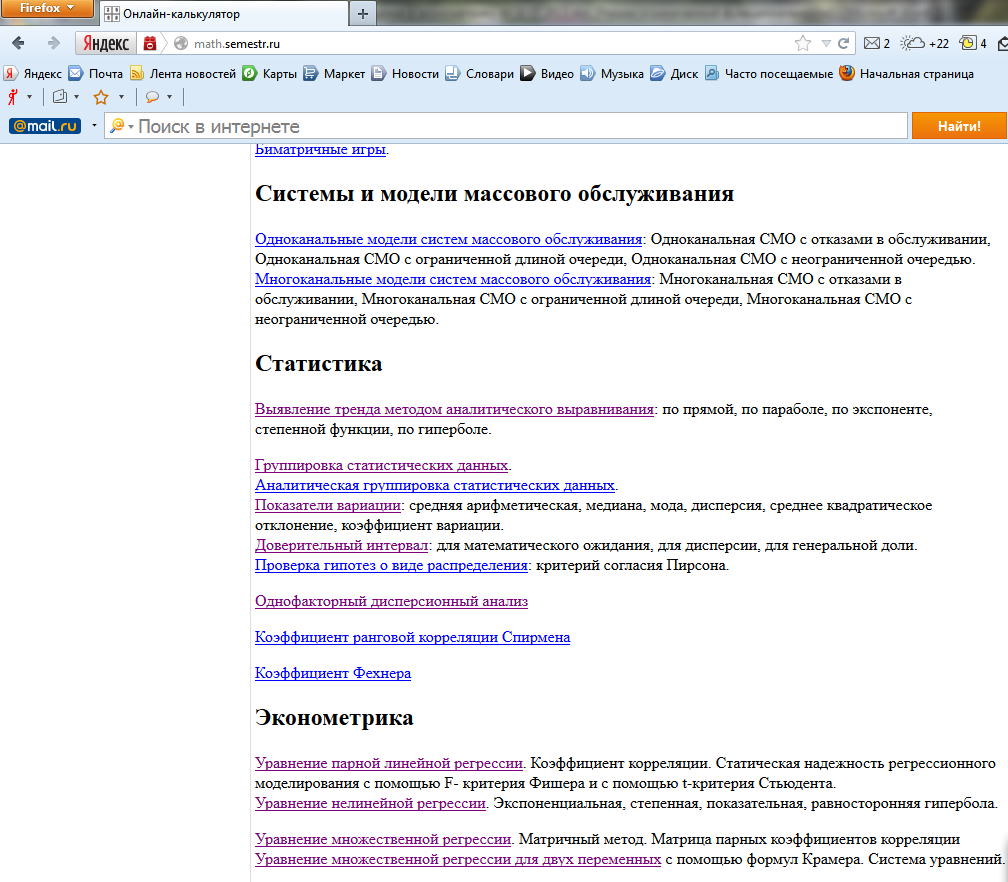Click the orange Найти! button

tap(959, 126)
